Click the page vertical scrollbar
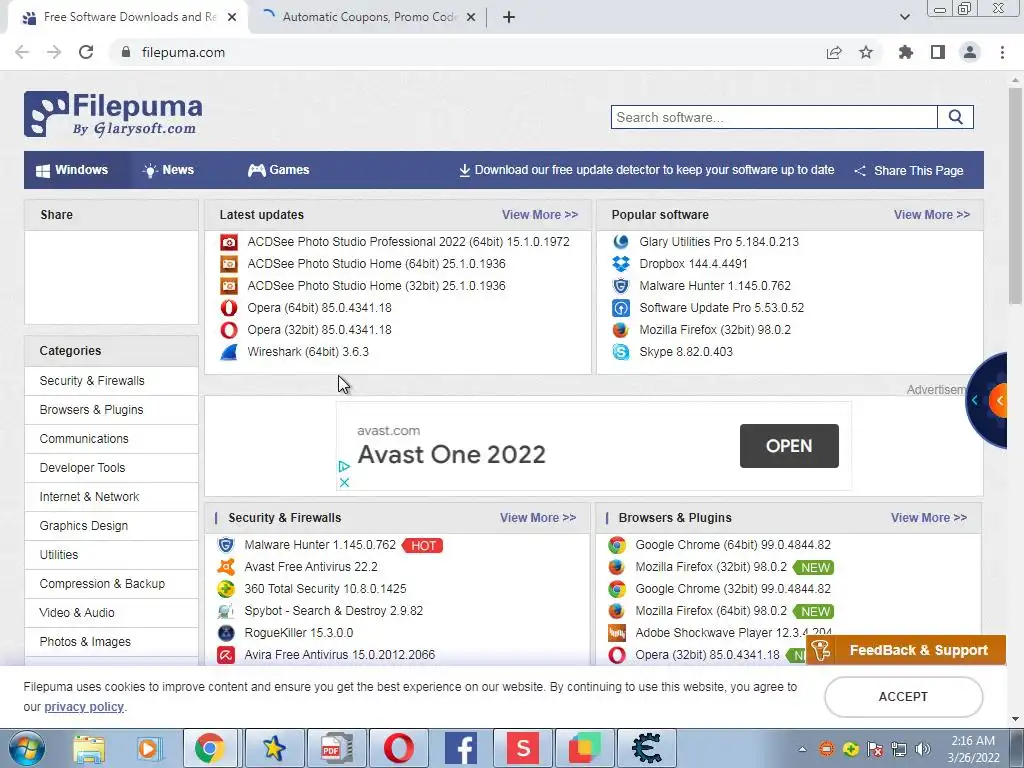Image resolution: width=1024 pixels, height=768 pixels. 1015,196
